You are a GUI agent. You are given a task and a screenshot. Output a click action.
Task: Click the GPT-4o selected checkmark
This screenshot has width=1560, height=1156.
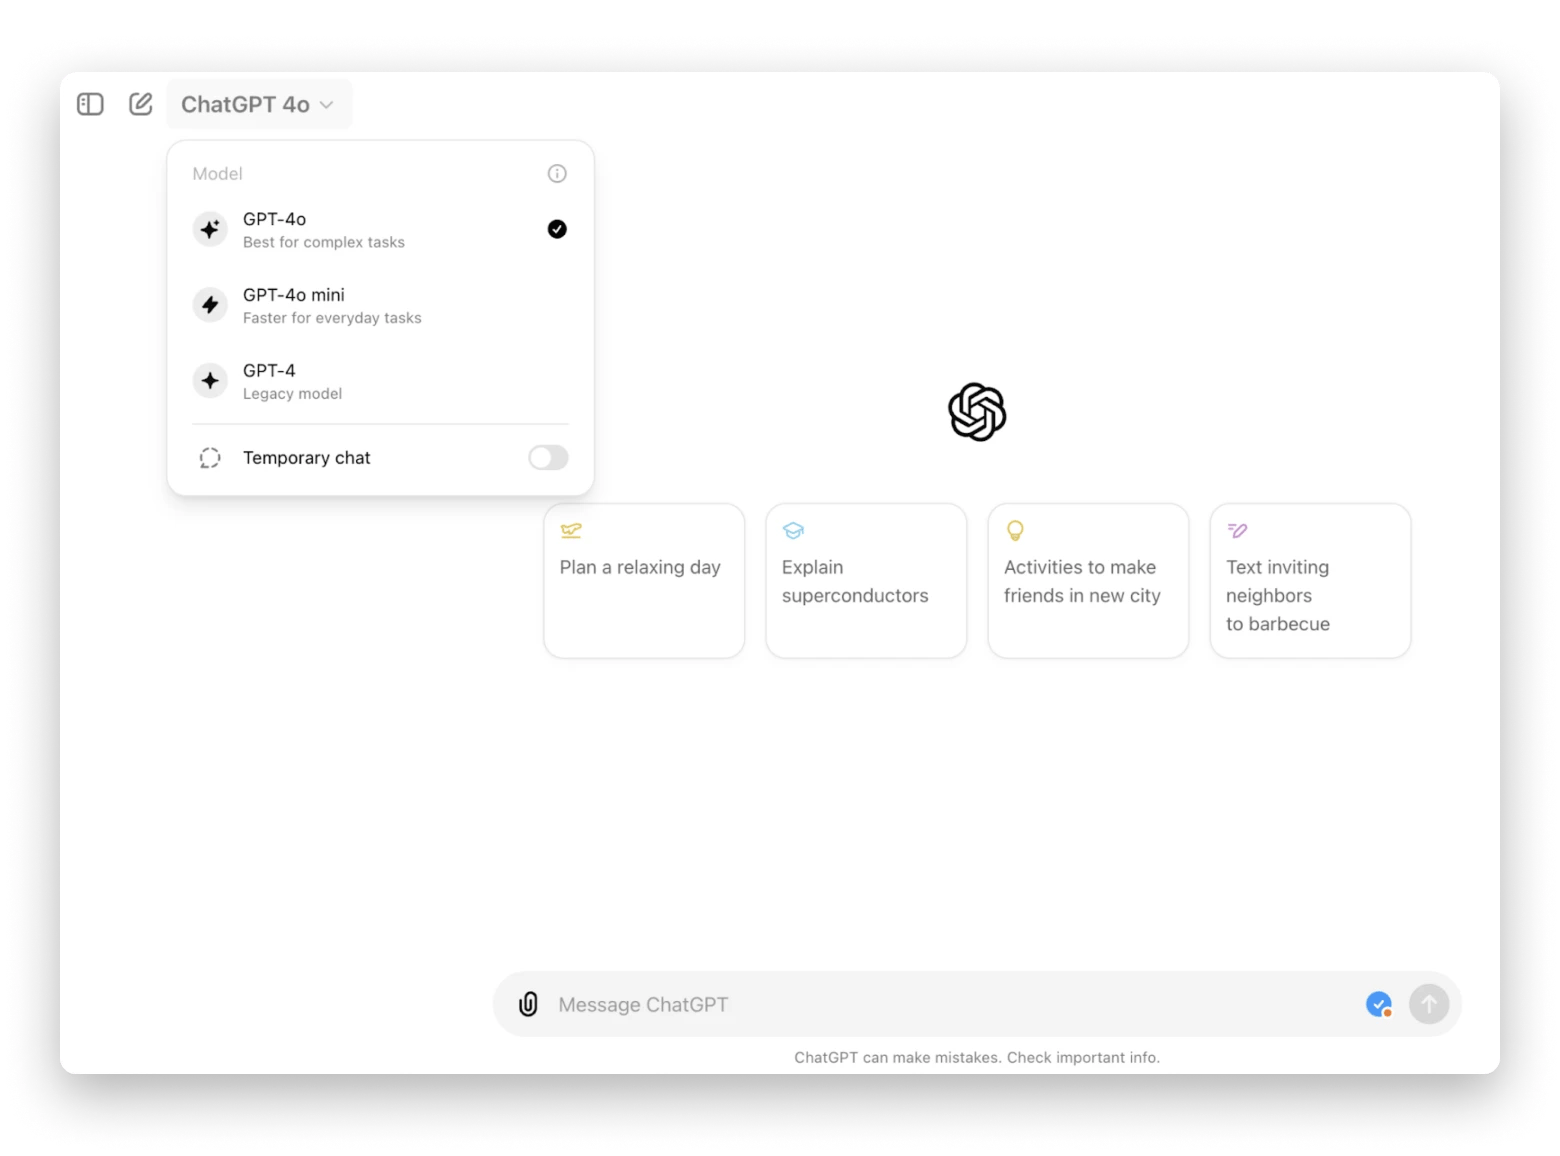tap(557, 229)
